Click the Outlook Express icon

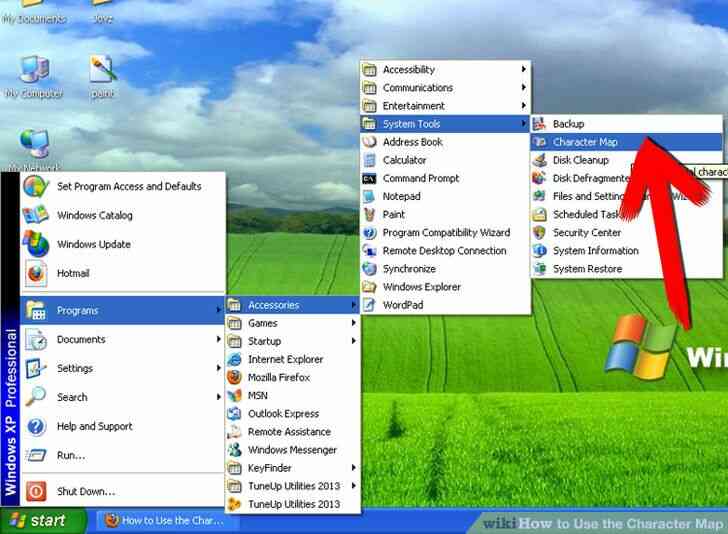click(x=234, y=413)
